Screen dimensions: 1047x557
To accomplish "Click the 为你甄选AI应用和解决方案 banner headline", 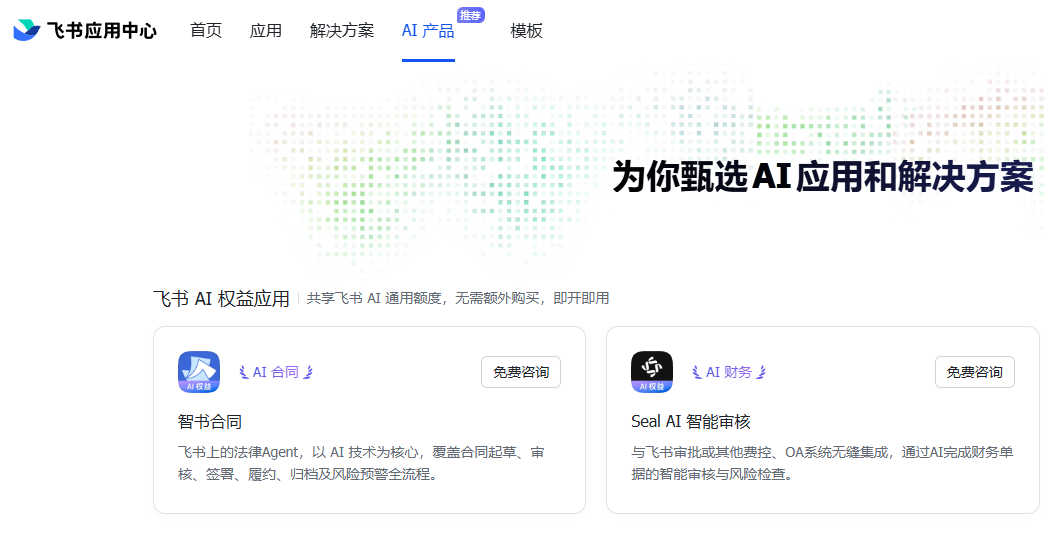I will coord(823,177).
